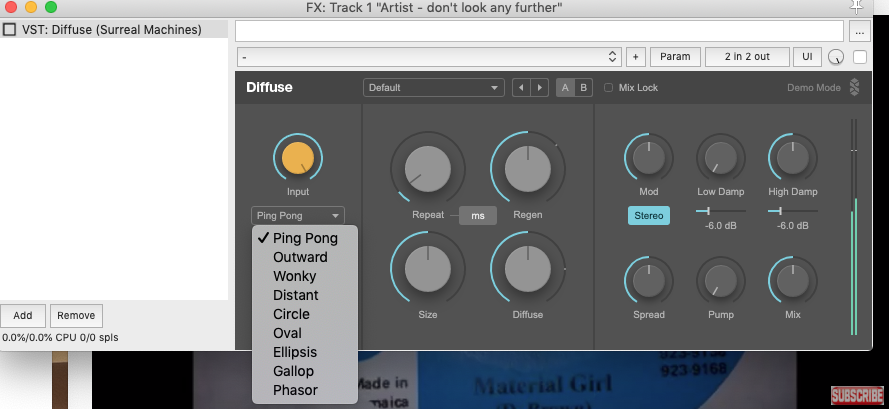Screen dimensions: 889x409
Task: Click the UI button
Action: (x=807, y=57)
